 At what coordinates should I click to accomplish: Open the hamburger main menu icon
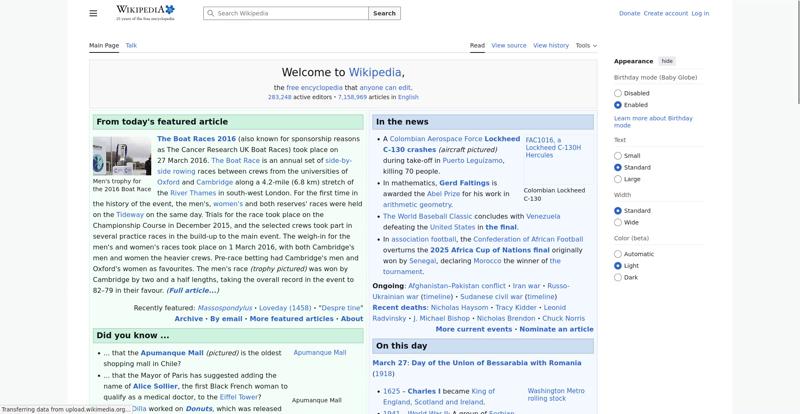coord(93,13)
